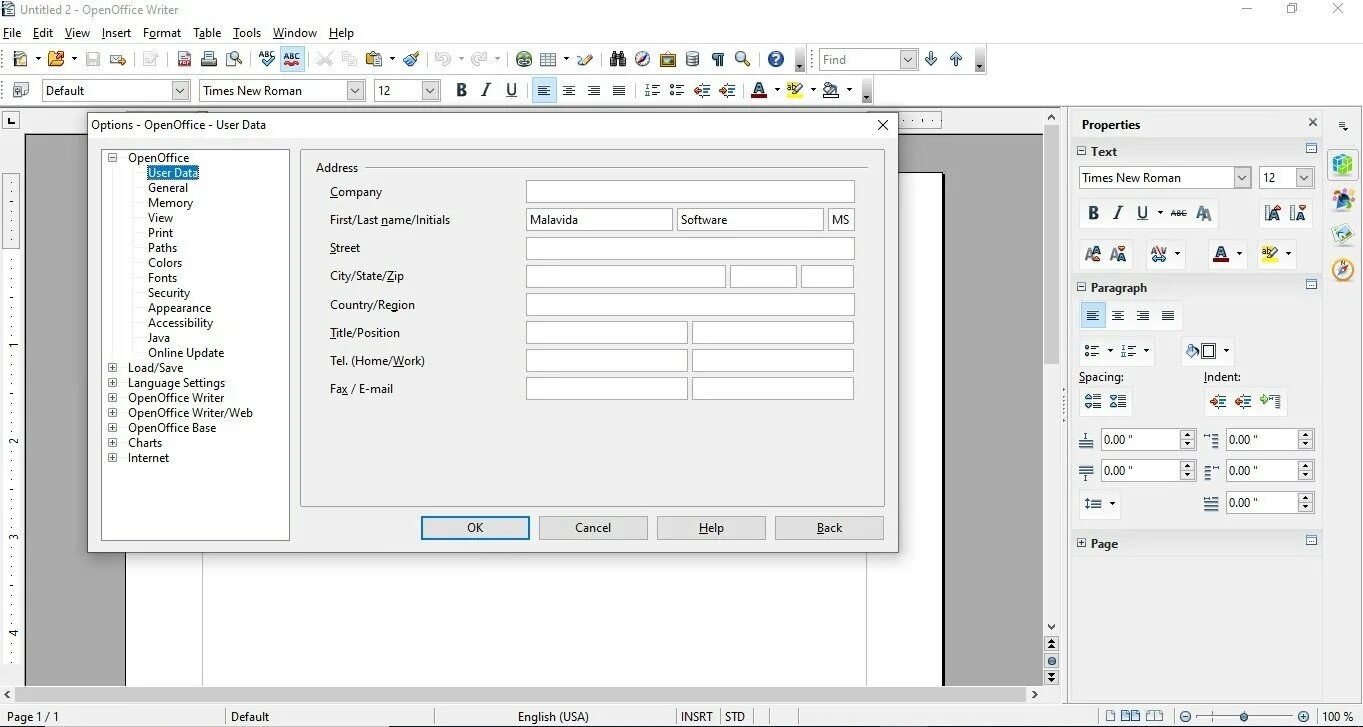Toggle Align Right in the sidebar Paragraph panel
Image resolution: width=1363 pixels, height=727 pixels.
pos(1143,316)
